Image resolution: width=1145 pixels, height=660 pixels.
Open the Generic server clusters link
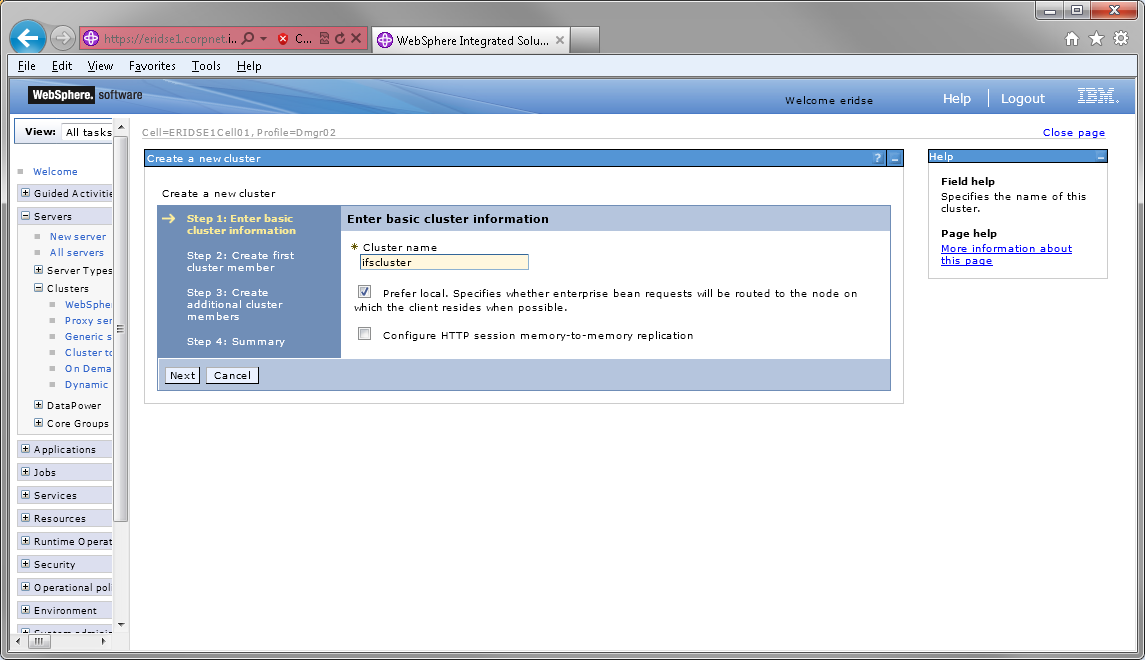(88, 337)
